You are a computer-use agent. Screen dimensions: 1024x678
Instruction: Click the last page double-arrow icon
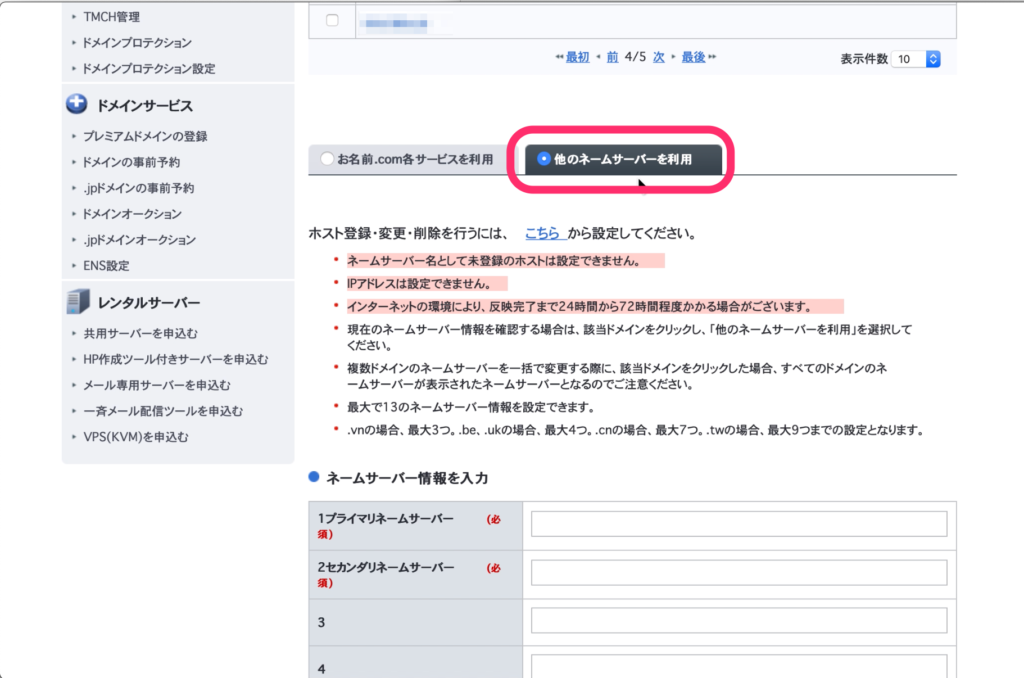tap(712, 58)
